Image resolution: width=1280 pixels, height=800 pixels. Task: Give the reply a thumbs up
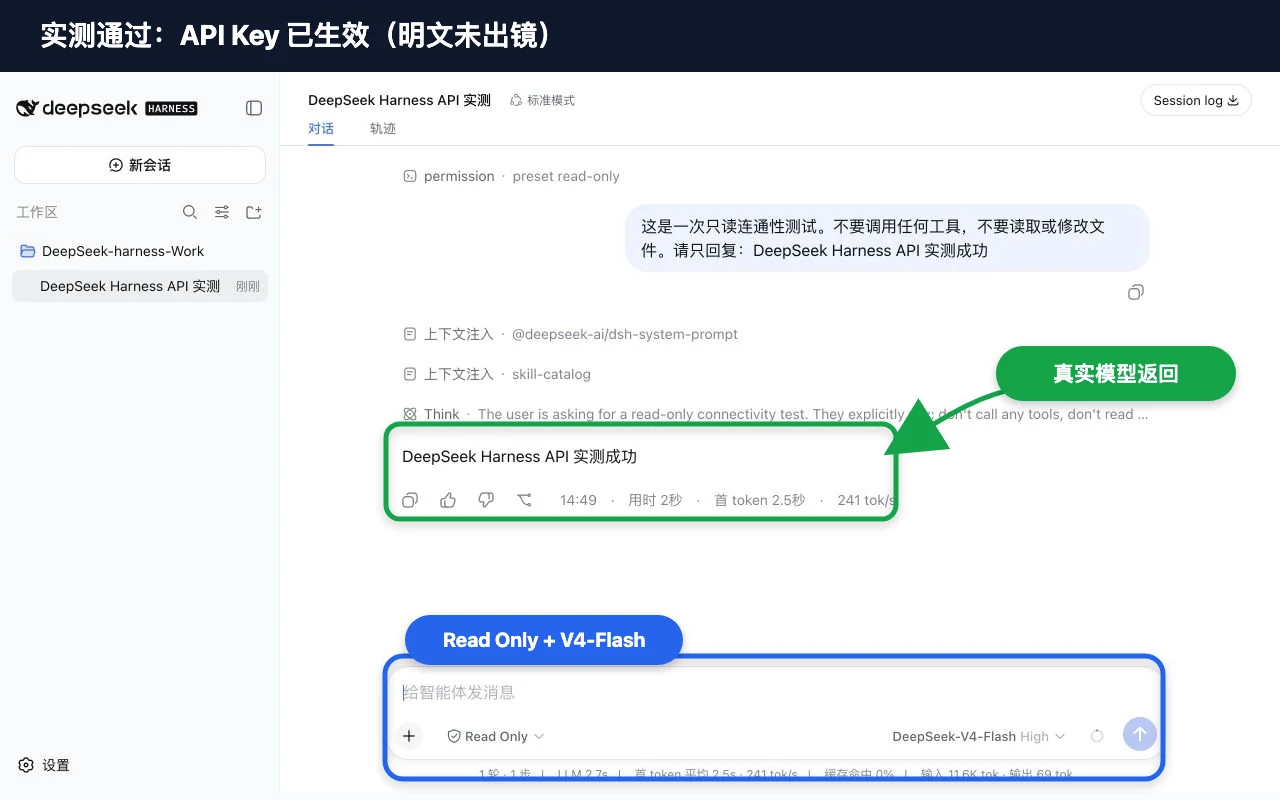448,500
